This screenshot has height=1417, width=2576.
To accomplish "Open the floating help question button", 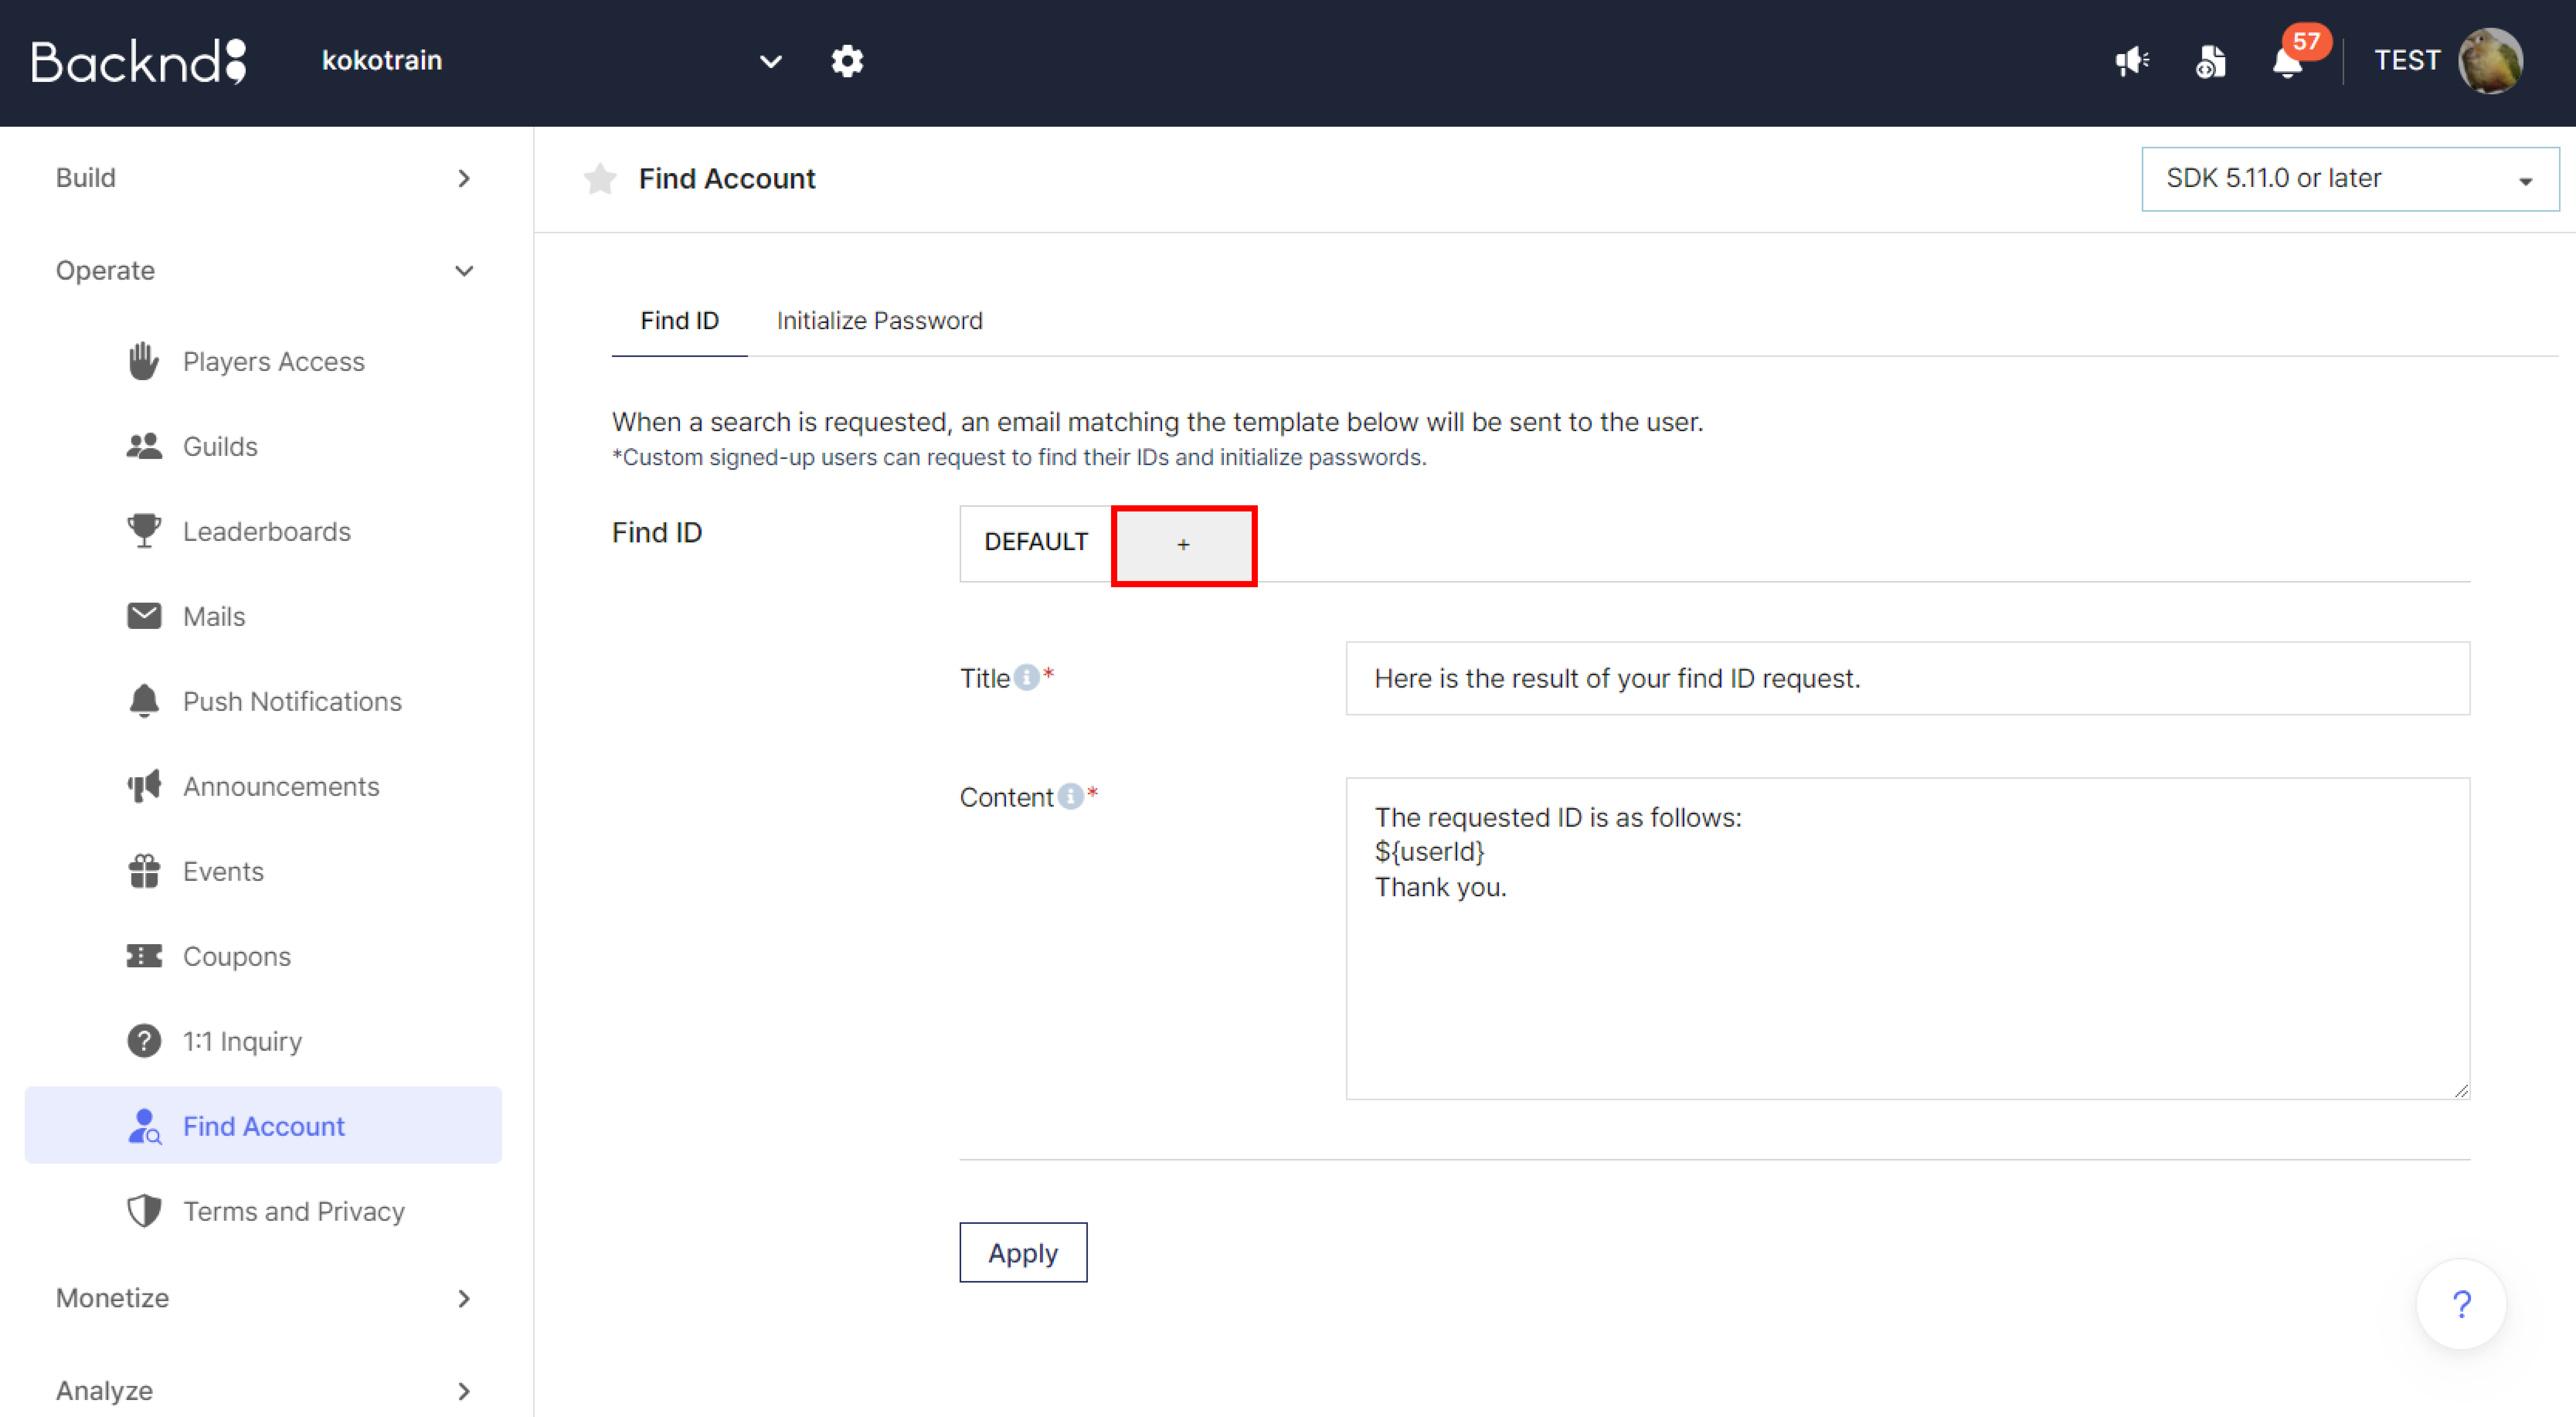I will pos(2461,1304).
